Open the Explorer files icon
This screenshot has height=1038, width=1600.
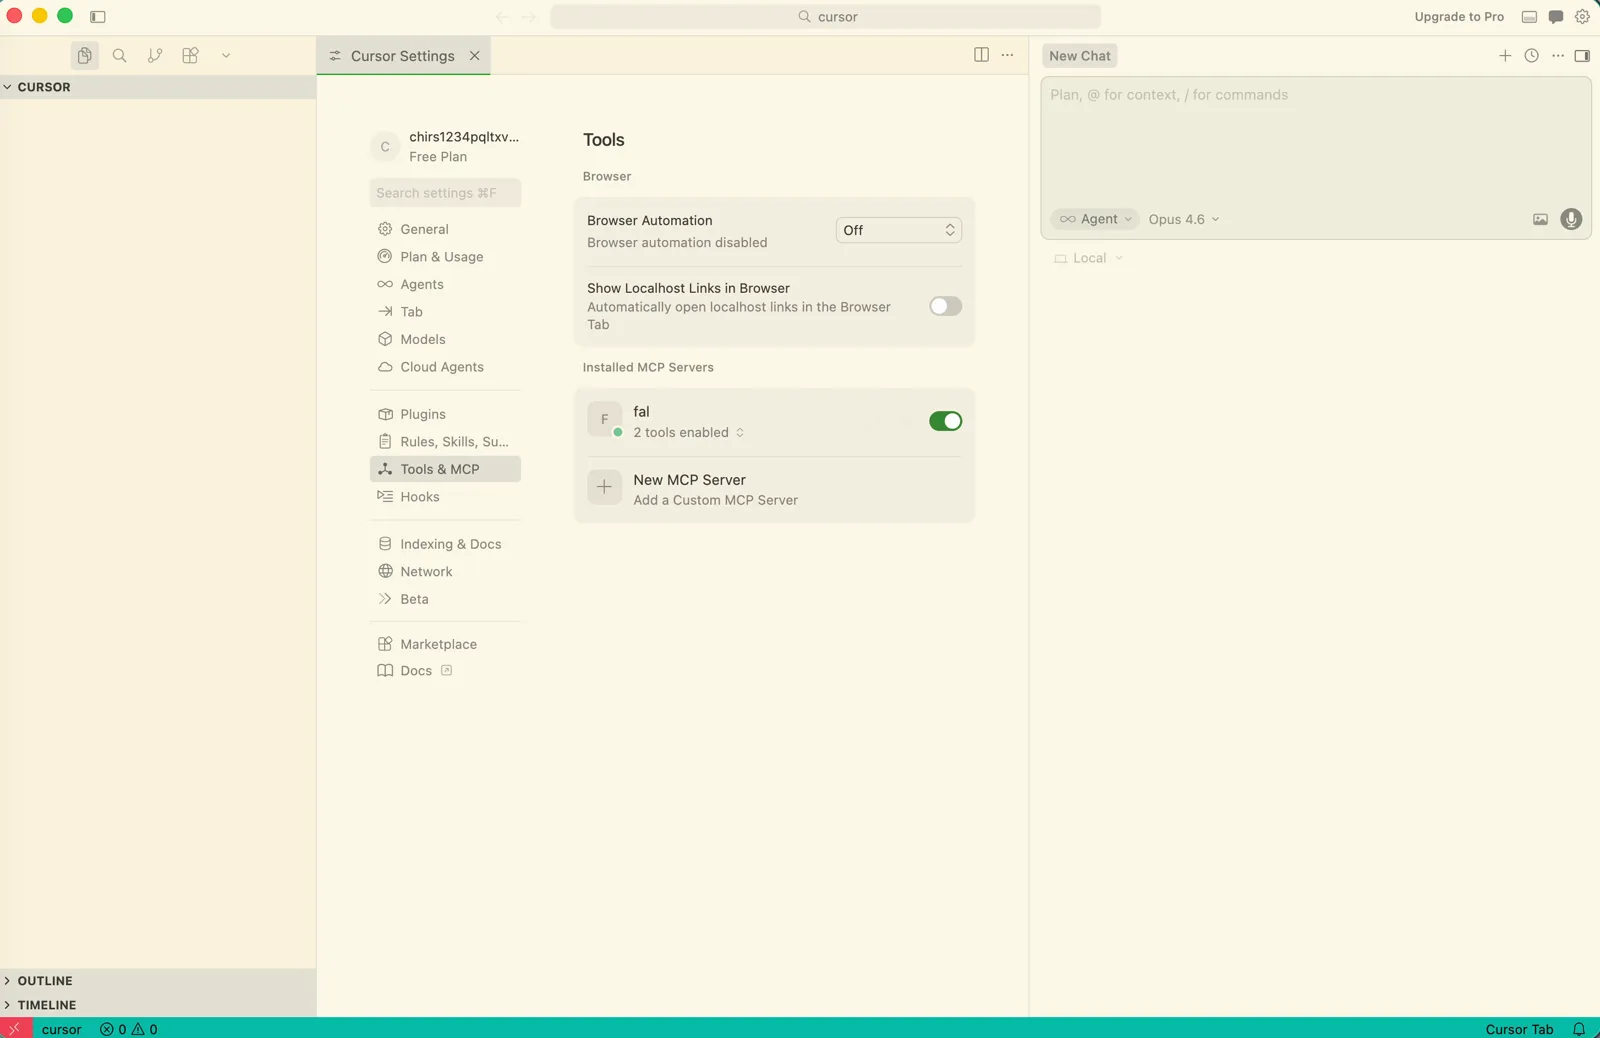pos(85,56)
